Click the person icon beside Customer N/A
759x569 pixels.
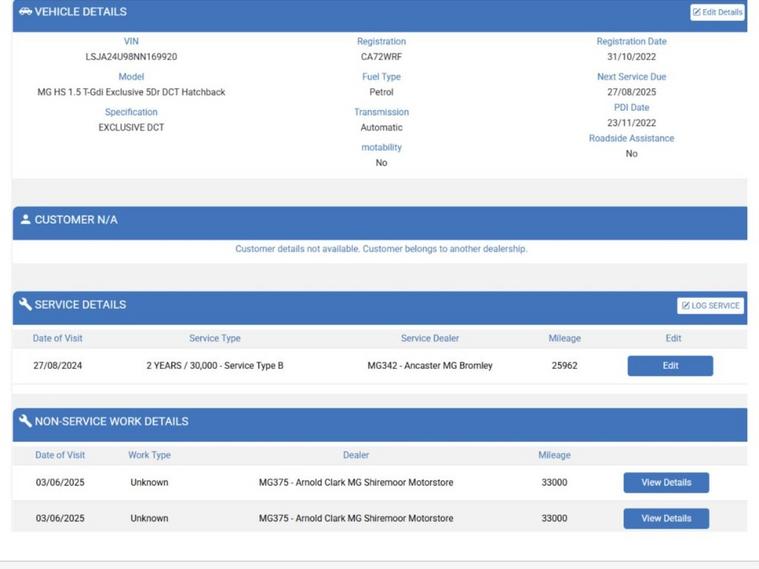click(x=25, y=219)
